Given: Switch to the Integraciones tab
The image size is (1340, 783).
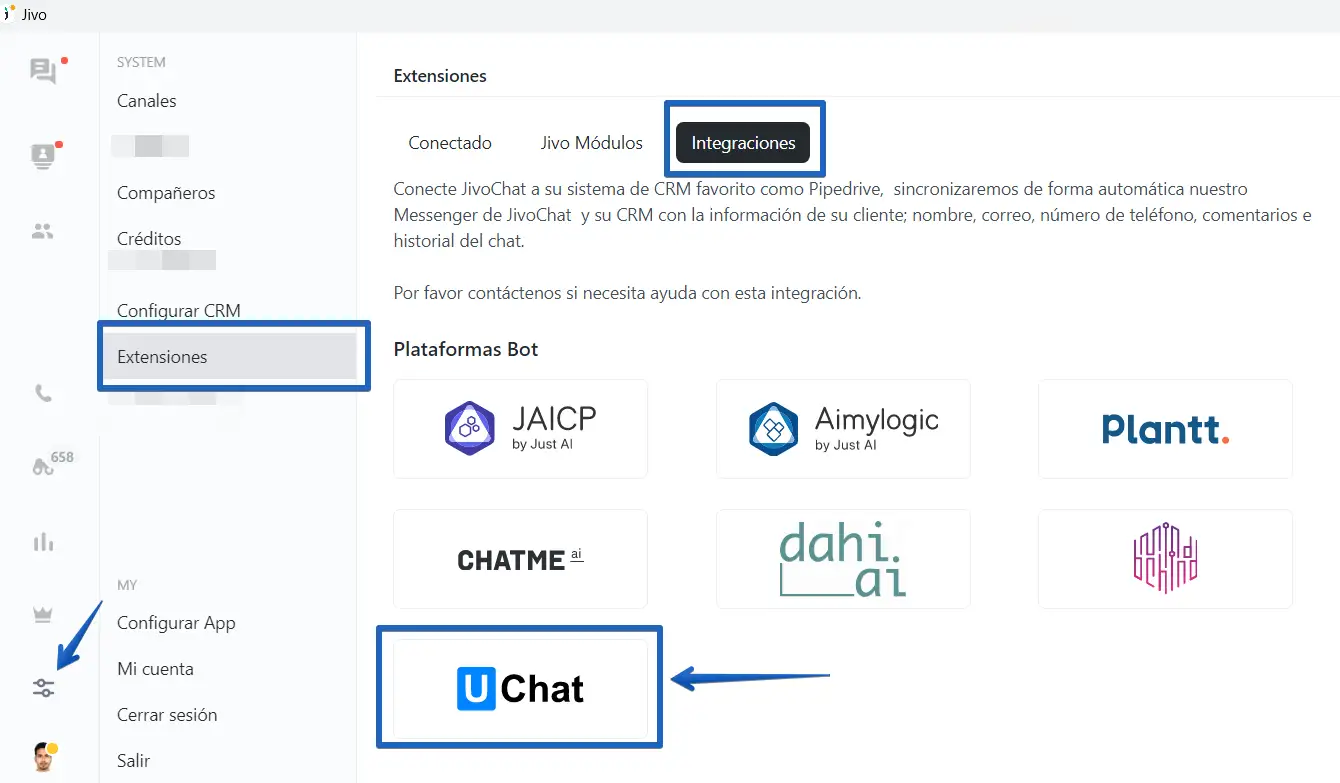Looking at the screenshot, I should click(743, 143).
